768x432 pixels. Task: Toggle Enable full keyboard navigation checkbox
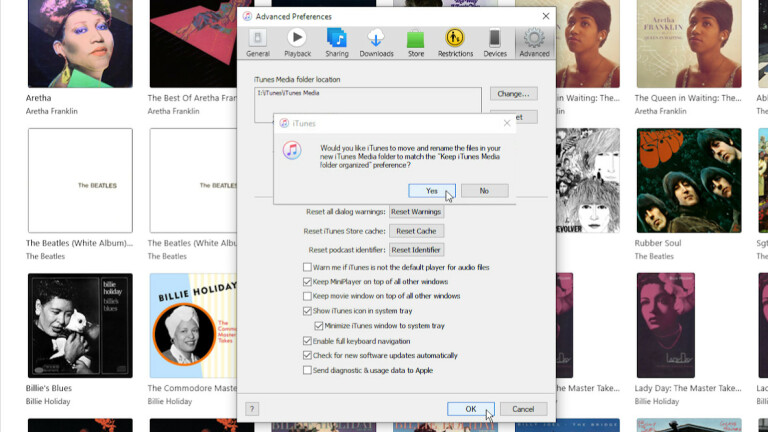[307, 341]
